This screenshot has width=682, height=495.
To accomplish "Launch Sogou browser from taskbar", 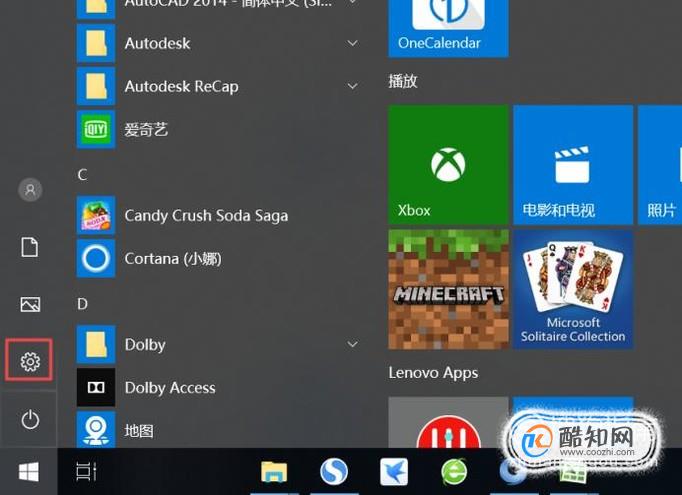I will coord(334,472).
